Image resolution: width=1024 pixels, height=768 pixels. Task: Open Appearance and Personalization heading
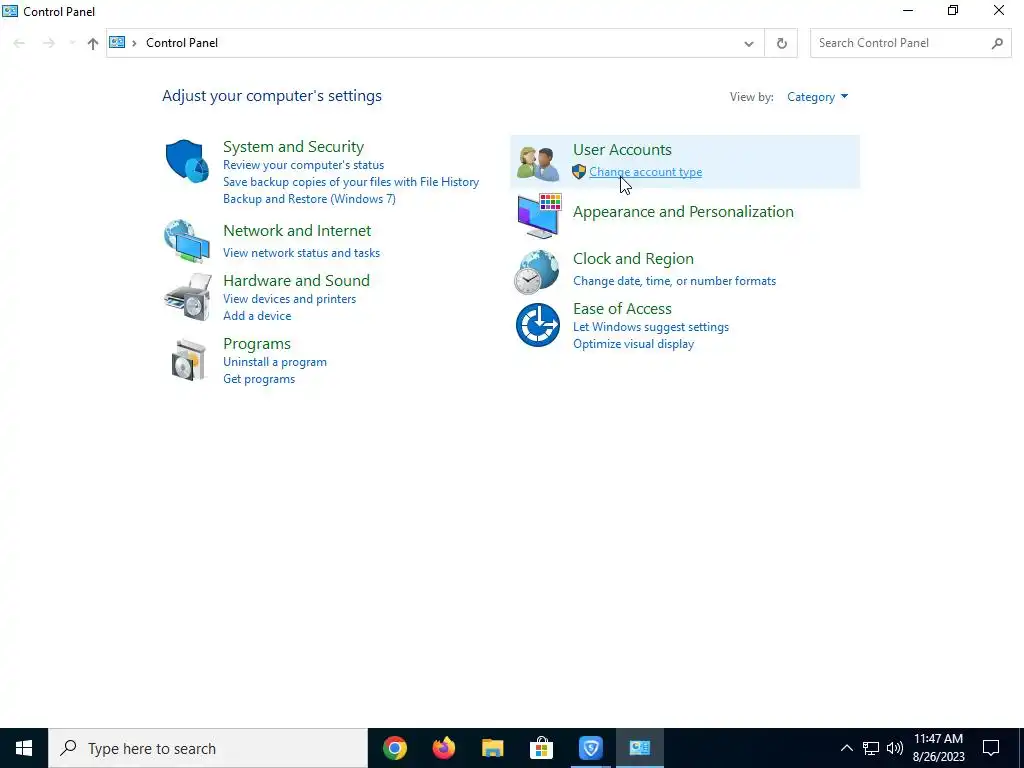683,212
